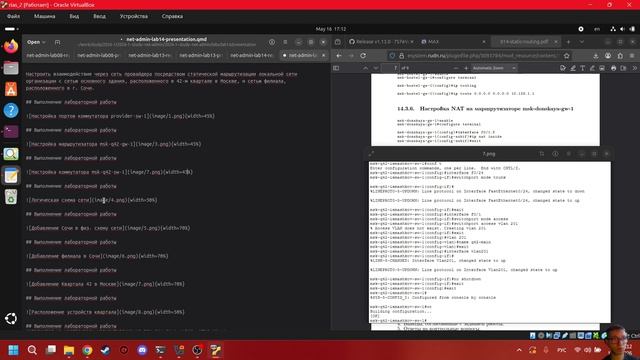The width and height of the screenshot is (640, 360).
Task: Select PDF add text tool
Action: 582,68
